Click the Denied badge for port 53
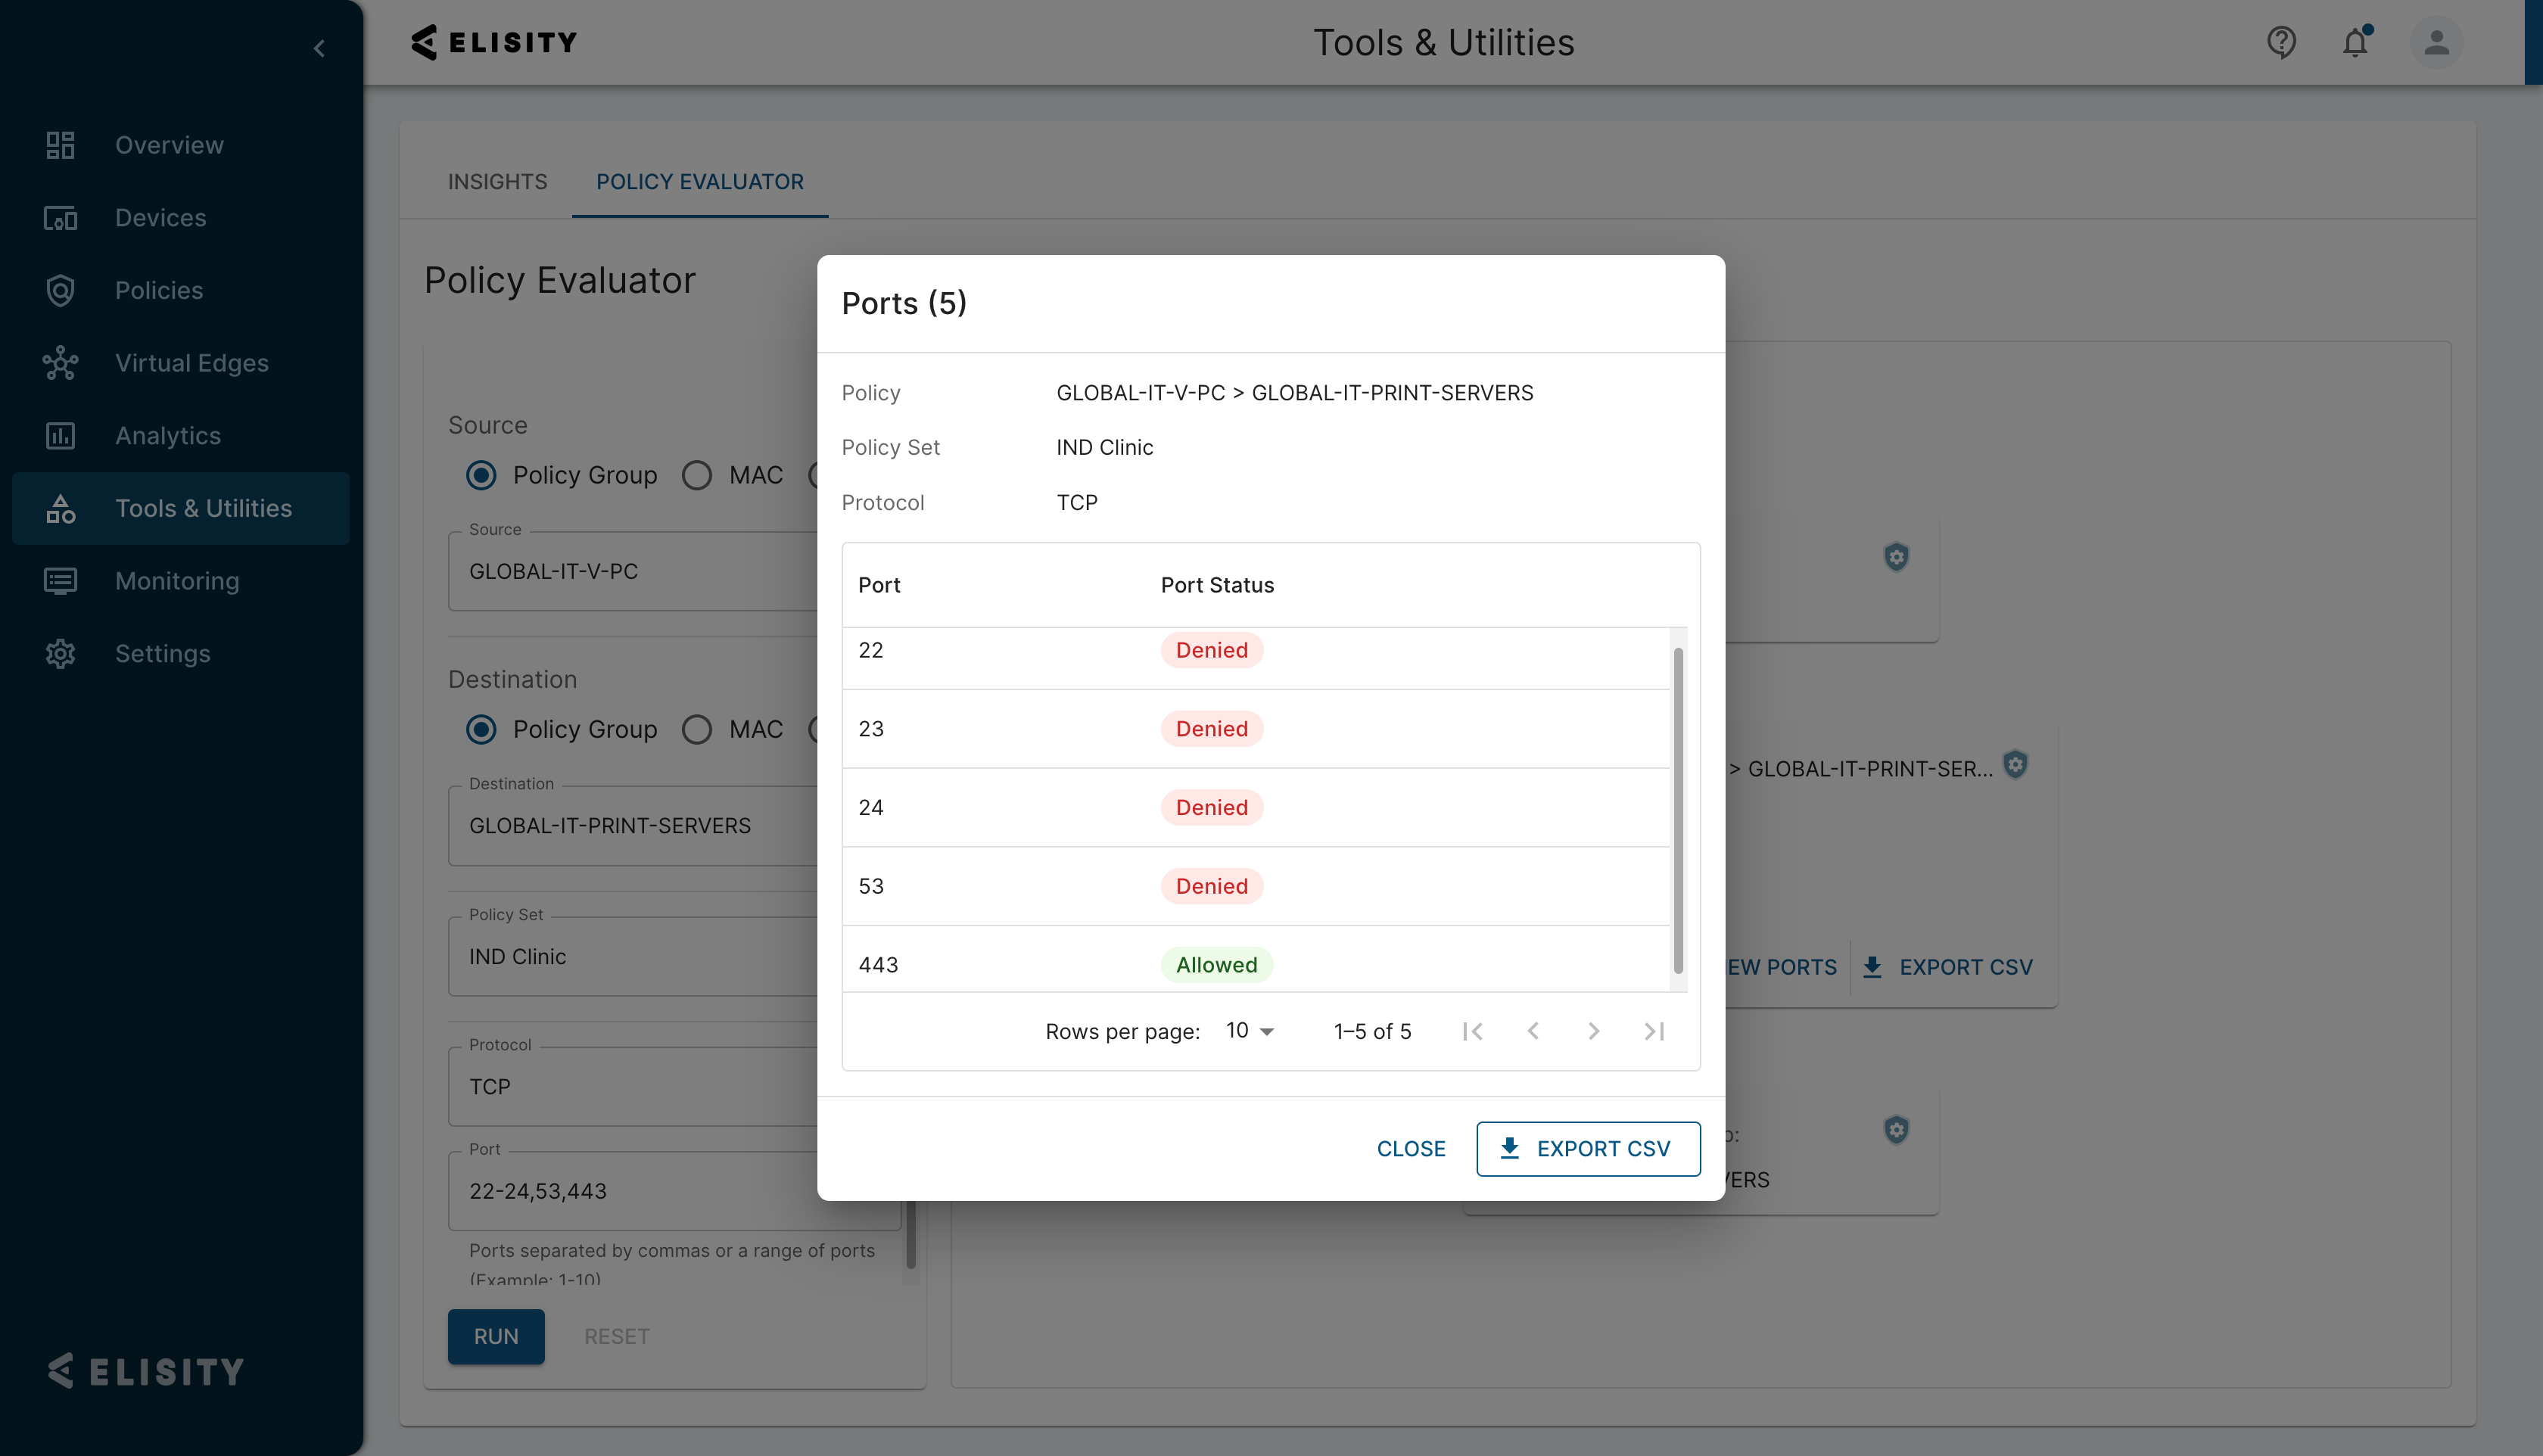The image size is (2543, 1456). tap(1212, 886)
